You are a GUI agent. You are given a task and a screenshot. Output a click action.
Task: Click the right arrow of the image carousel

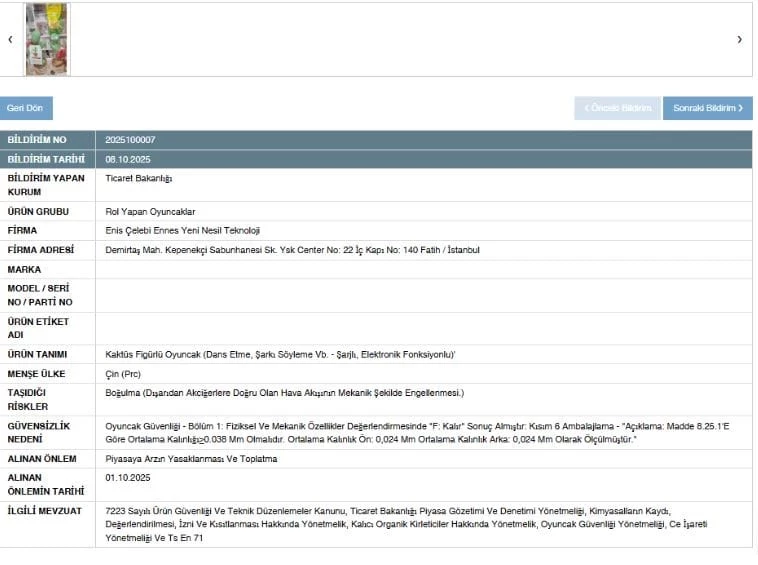coord(739,40)
